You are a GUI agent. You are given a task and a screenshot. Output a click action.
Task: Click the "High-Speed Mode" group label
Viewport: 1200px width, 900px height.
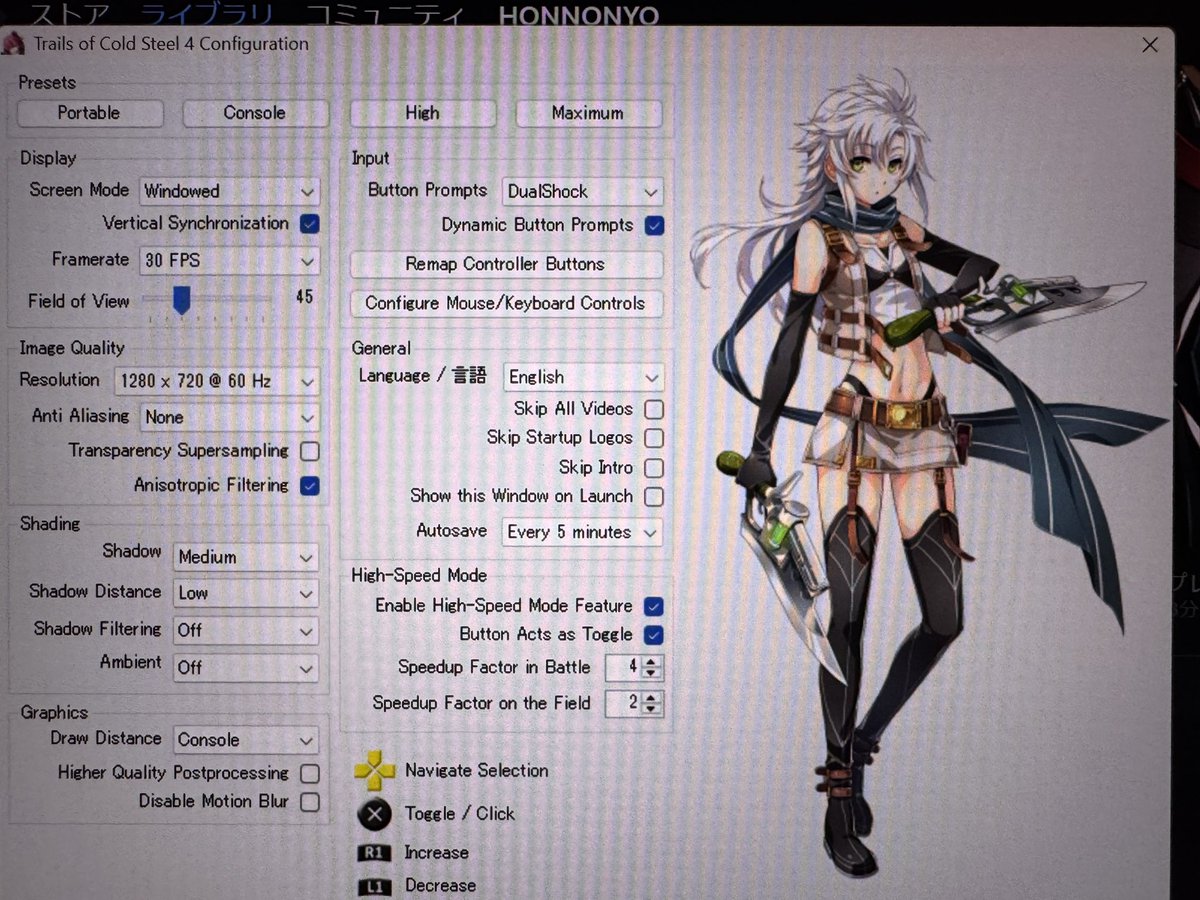click(419, 576)
